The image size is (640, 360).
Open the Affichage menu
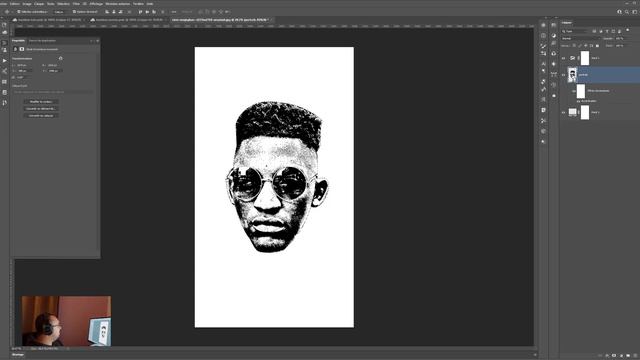96,4
